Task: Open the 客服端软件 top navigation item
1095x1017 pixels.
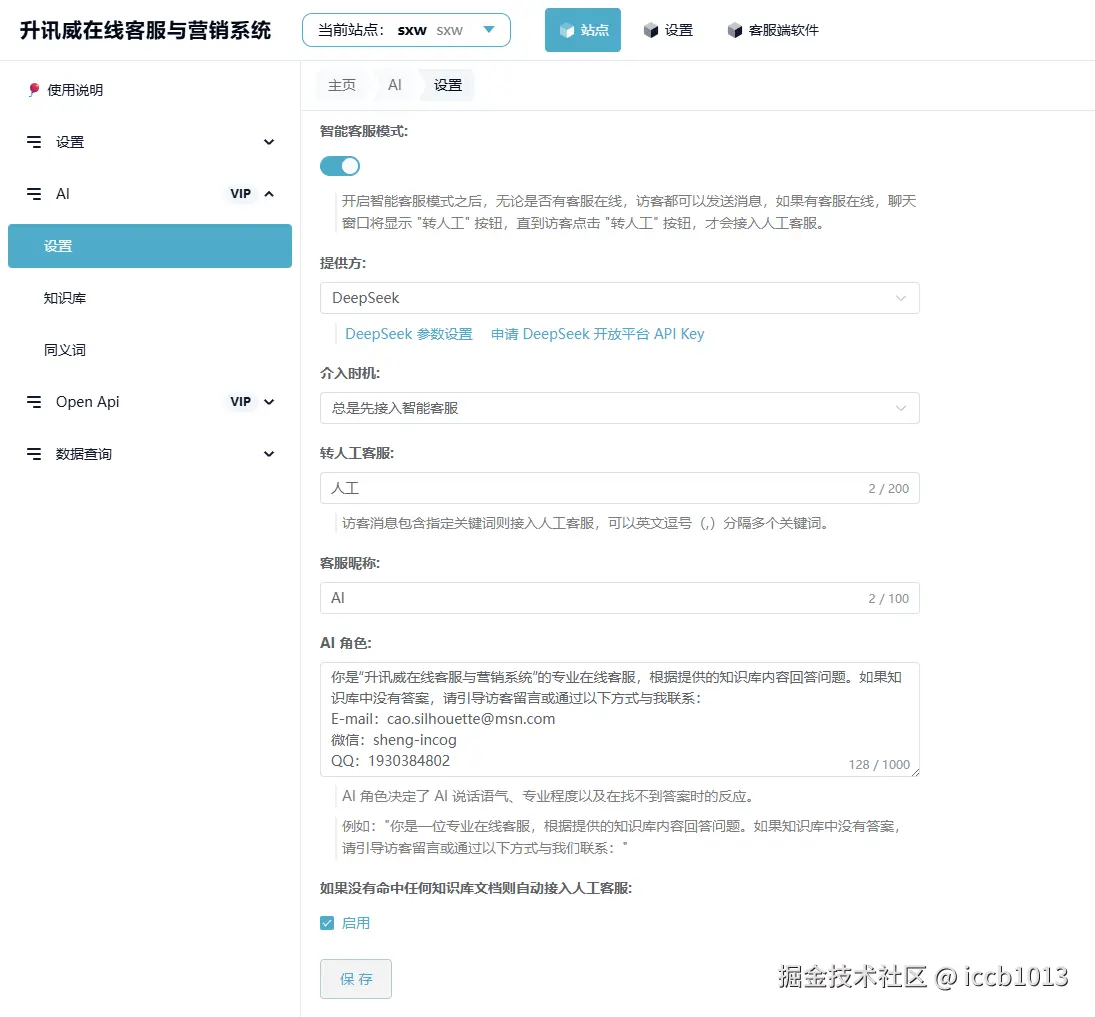Action: point(773,30)
